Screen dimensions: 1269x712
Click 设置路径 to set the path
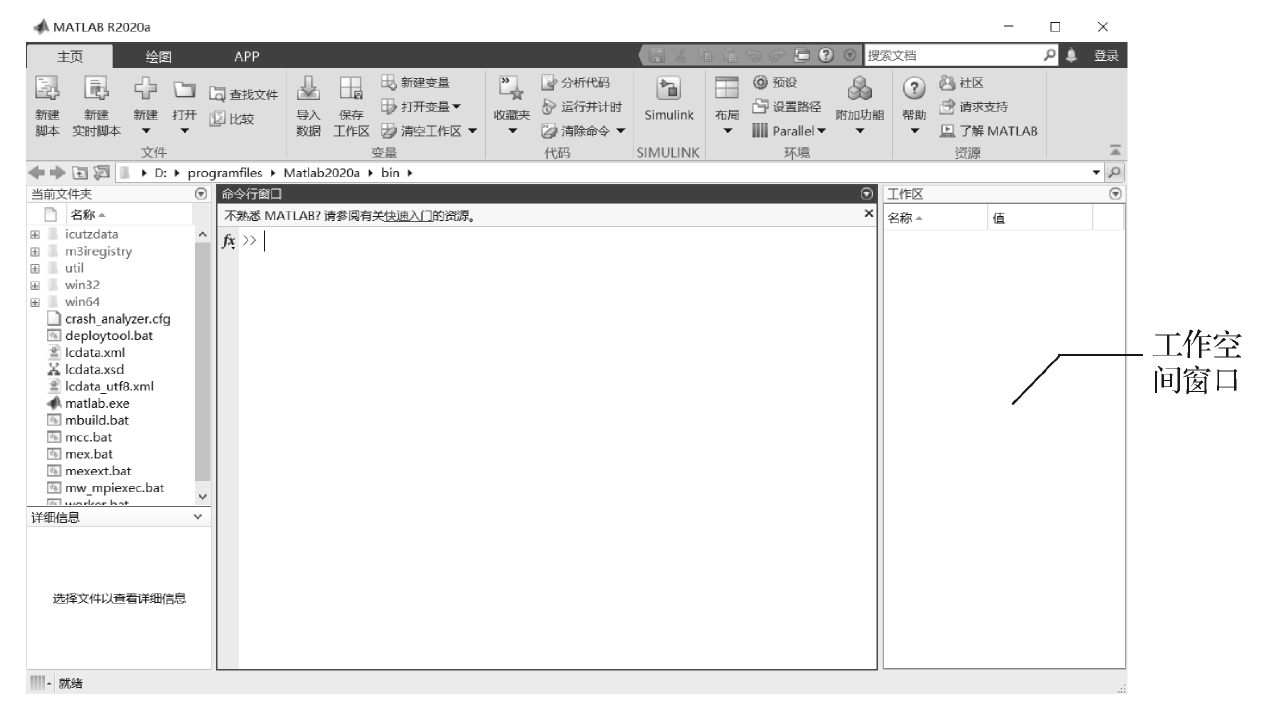(787, 107)
